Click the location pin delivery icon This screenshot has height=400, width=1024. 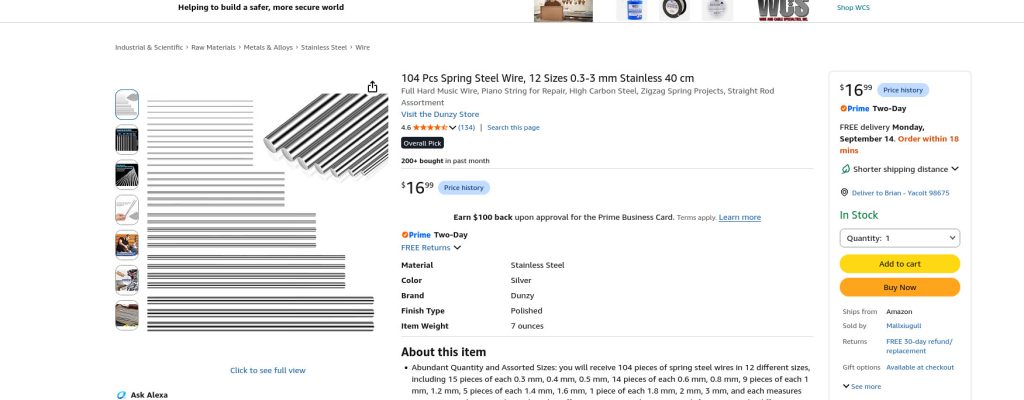(x=844, y=193)
